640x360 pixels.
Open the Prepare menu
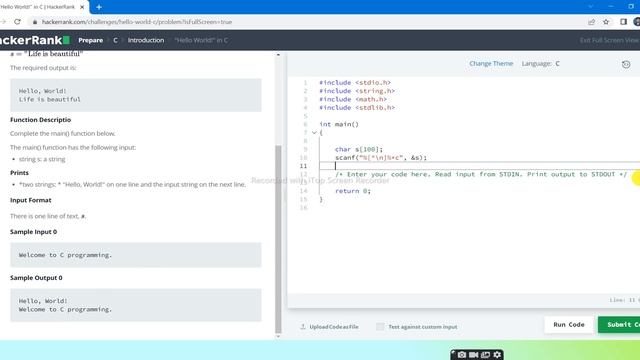click(91, 40)
